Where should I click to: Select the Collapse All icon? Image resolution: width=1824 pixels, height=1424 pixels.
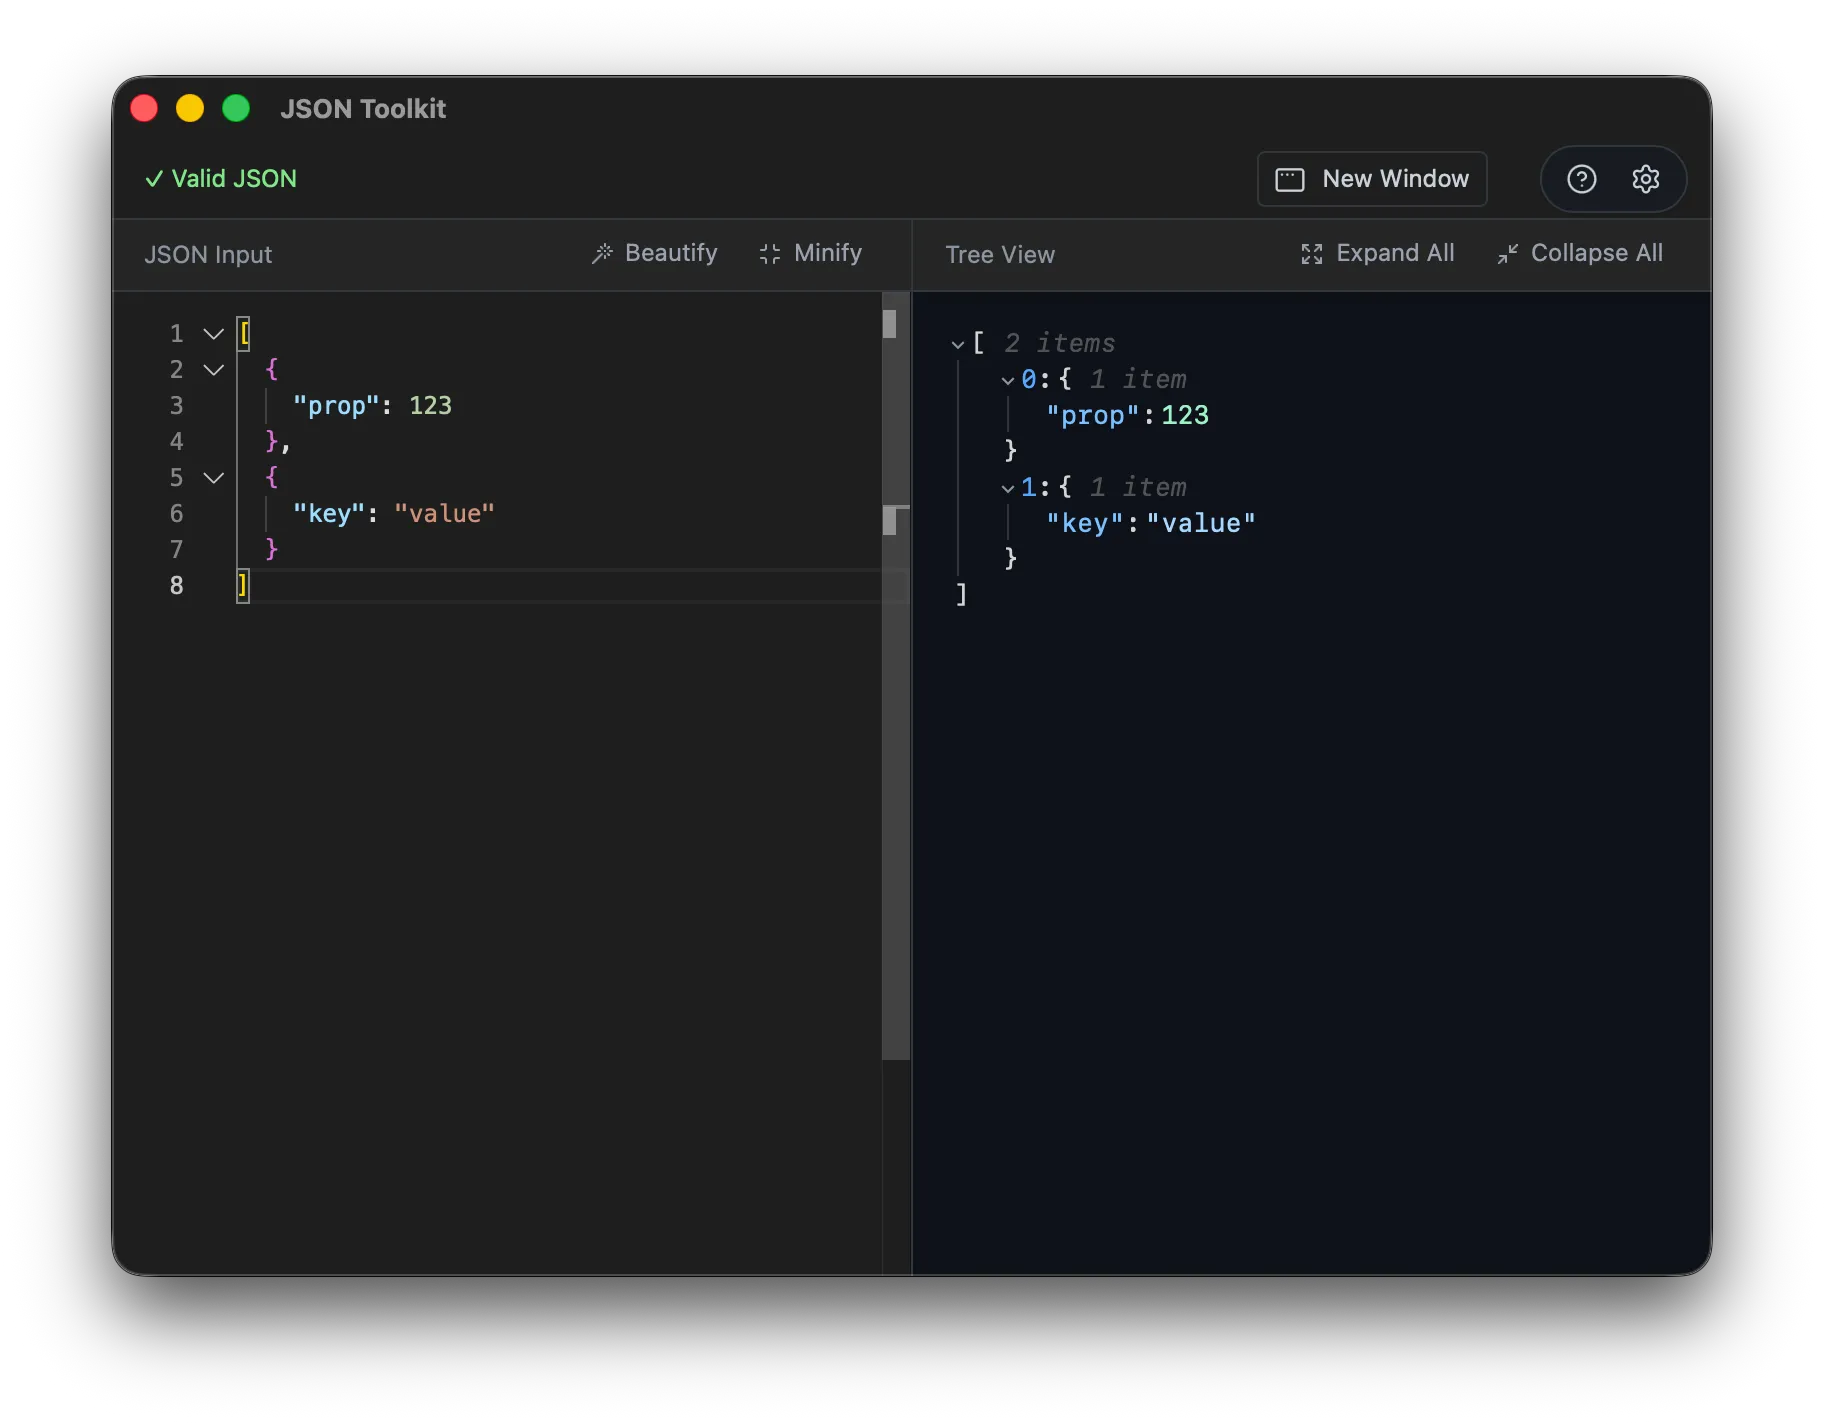point(1508,253)
